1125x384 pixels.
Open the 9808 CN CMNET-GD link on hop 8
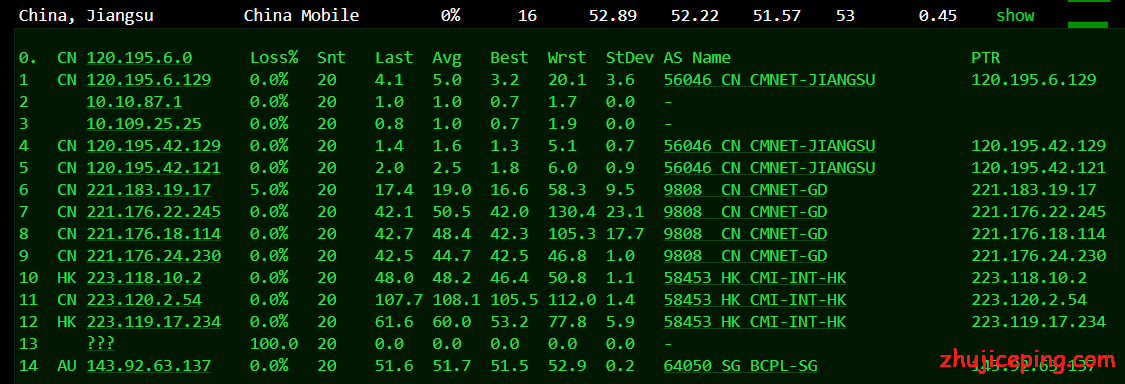coord(745,234)
